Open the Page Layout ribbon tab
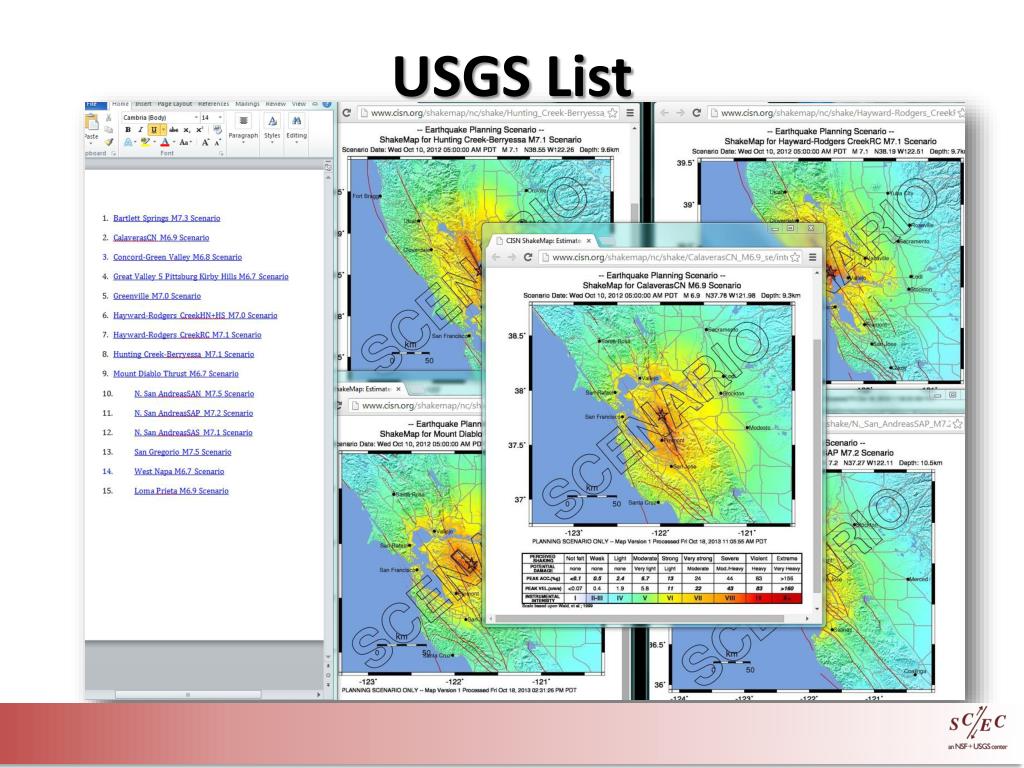The width and height of the screenshot is (1024, 768). 174,104
